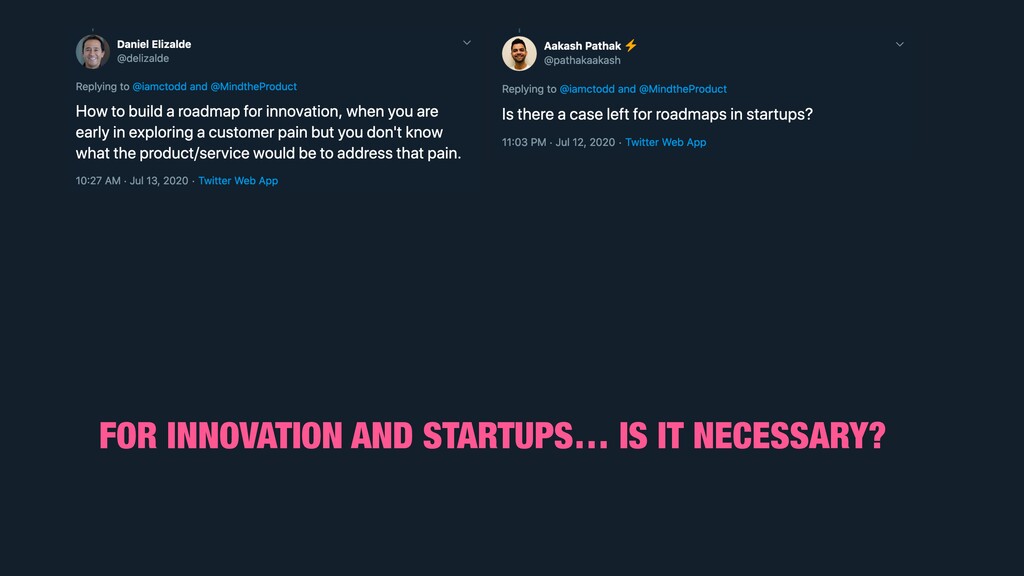Open Aakash Pathak's profile avatar

[x=519, y=54]
